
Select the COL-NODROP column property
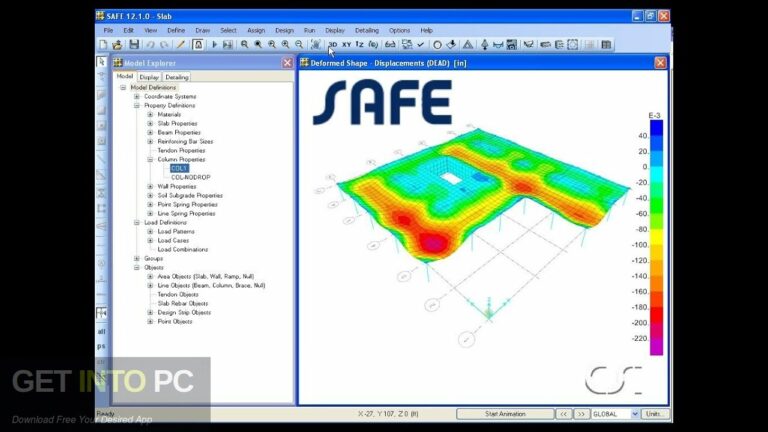coord(191,177)
